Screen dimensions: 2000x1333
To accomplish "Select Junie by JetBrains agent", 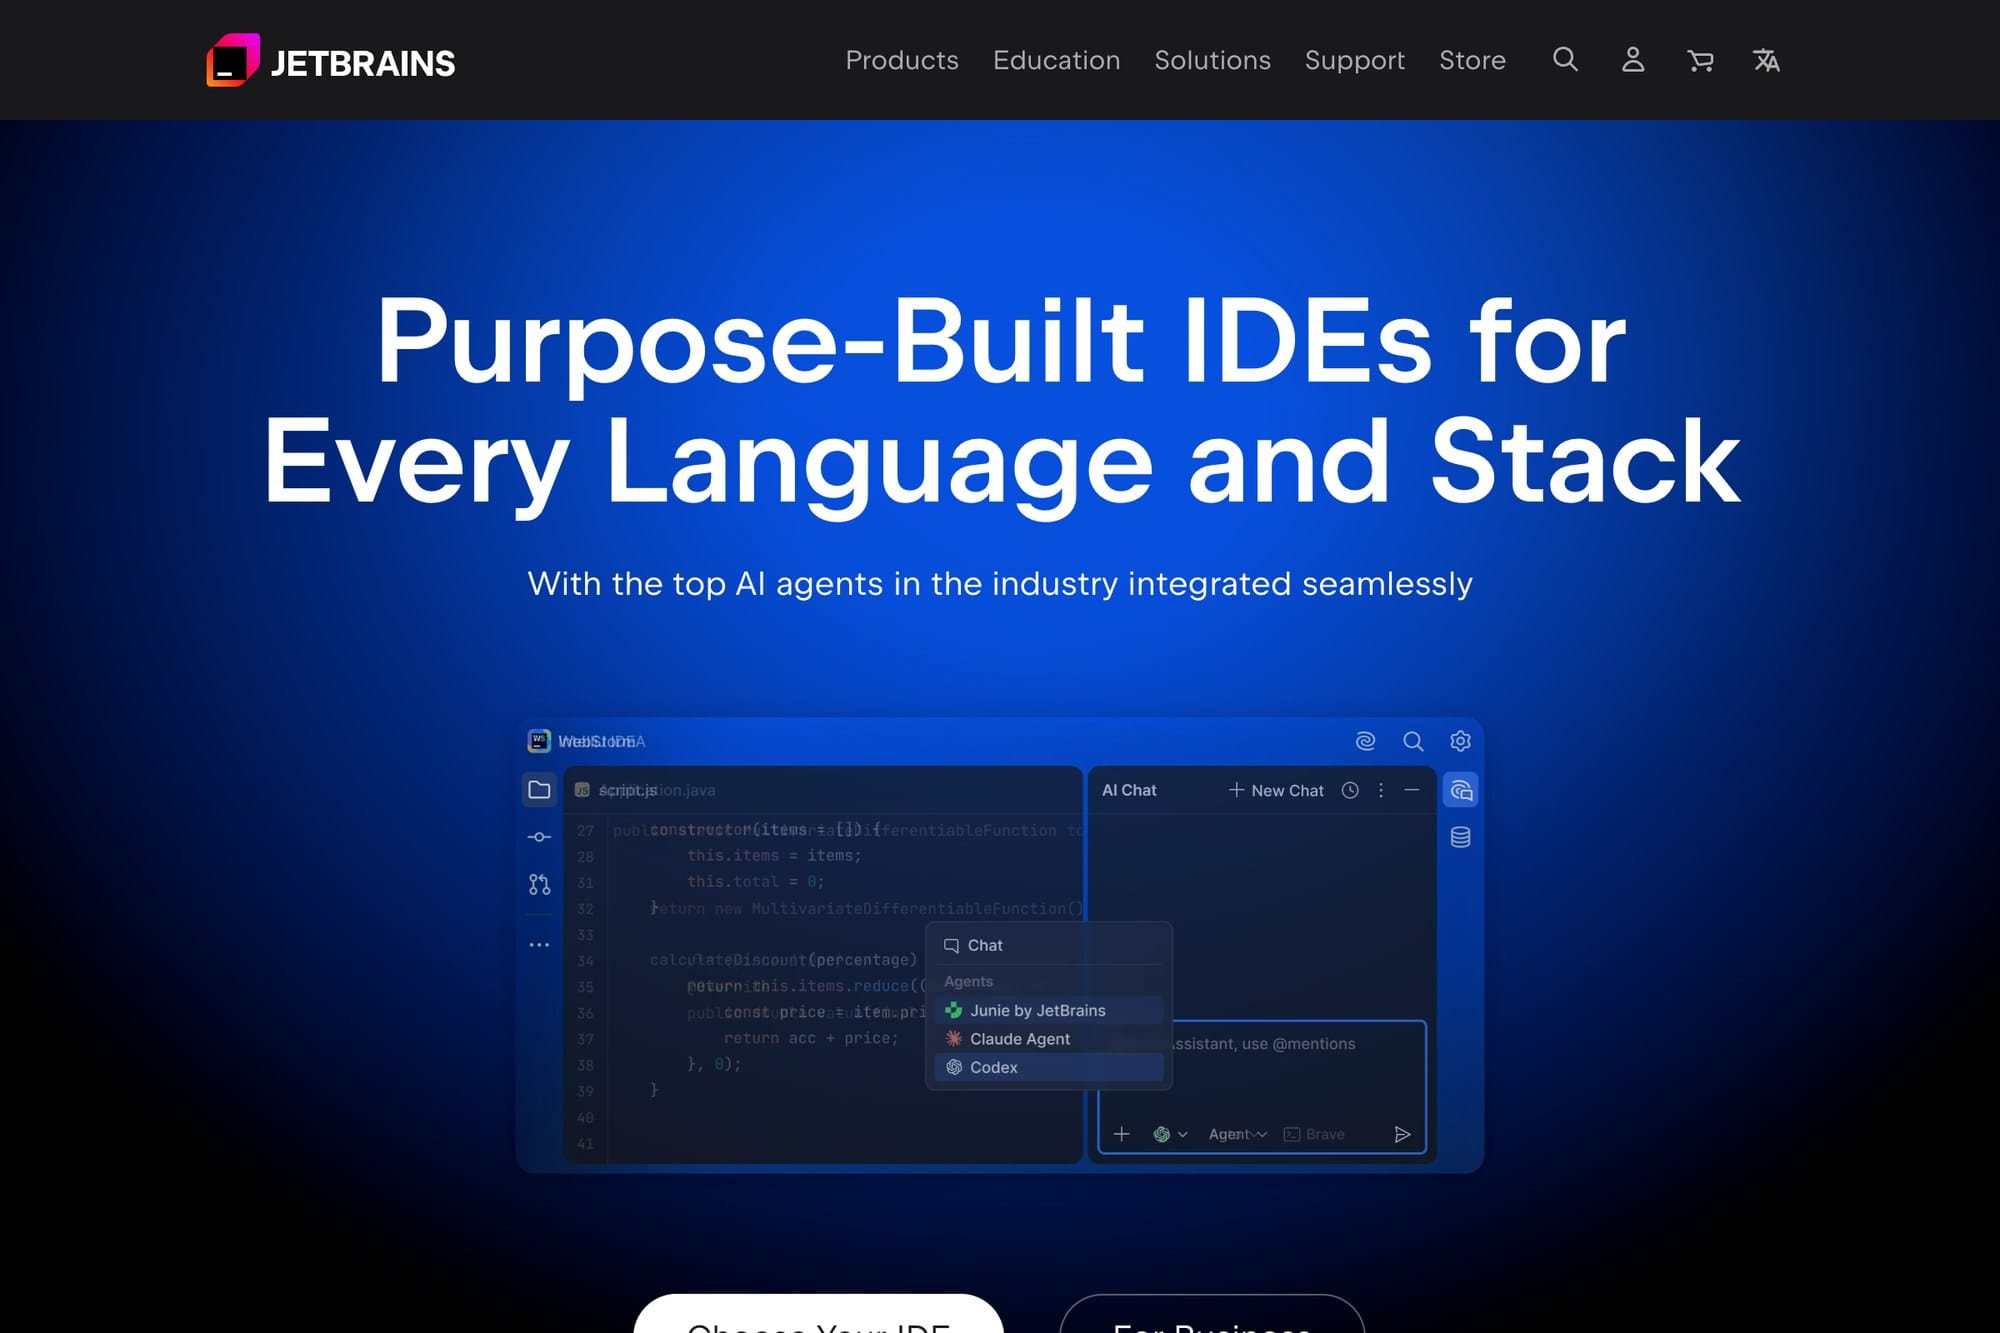I will [x=1049, y=1010].
